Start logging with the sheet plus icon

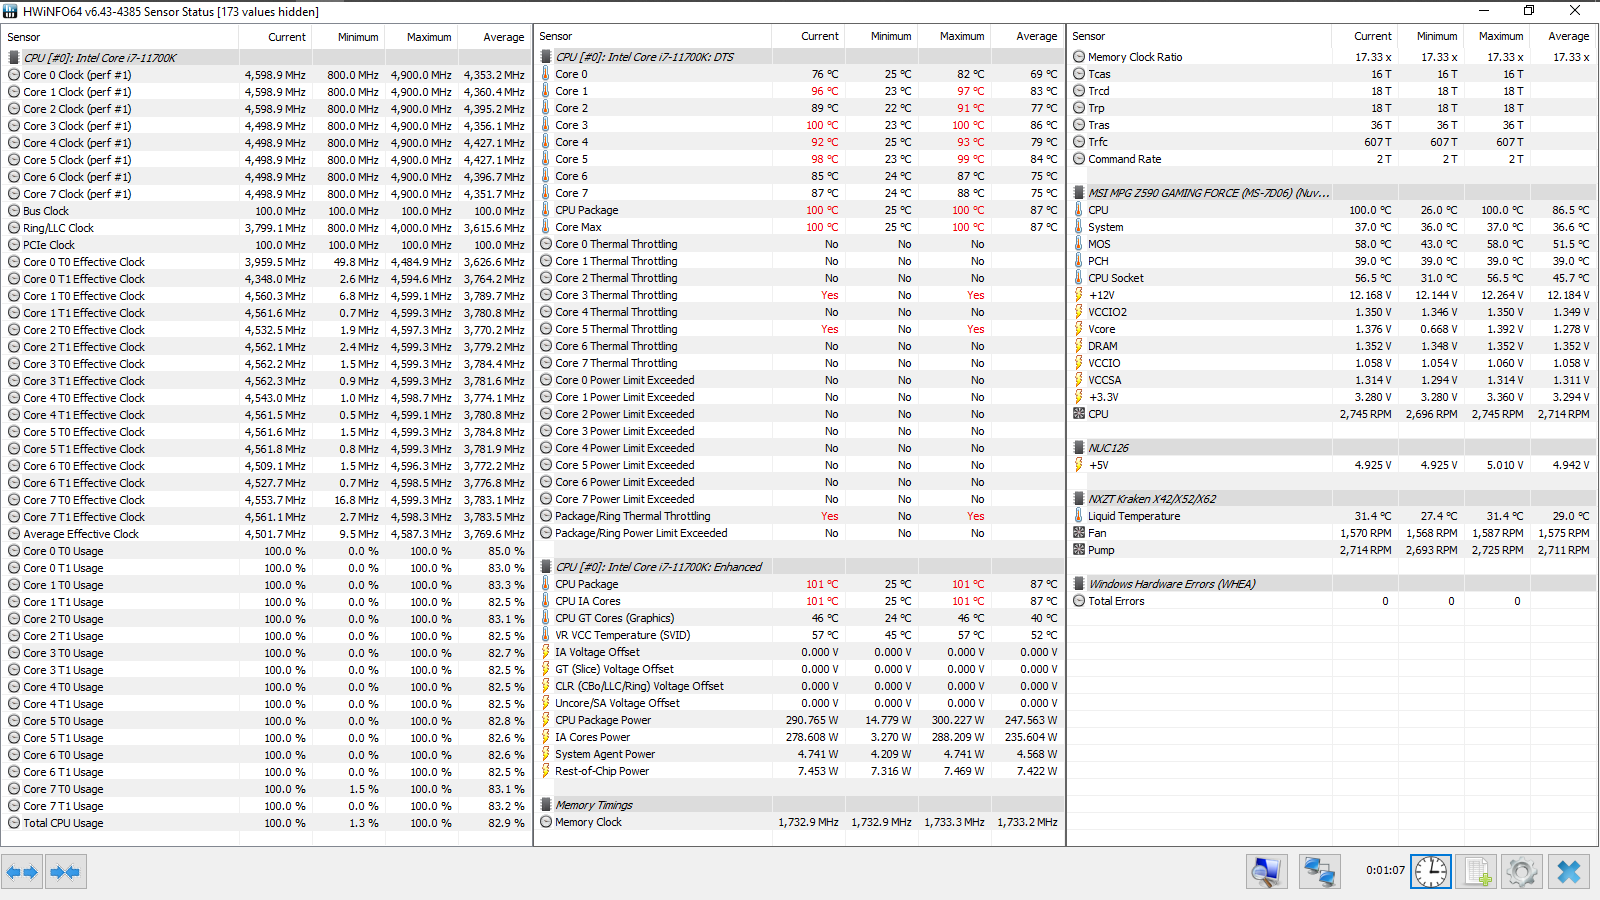[1476, 872]
